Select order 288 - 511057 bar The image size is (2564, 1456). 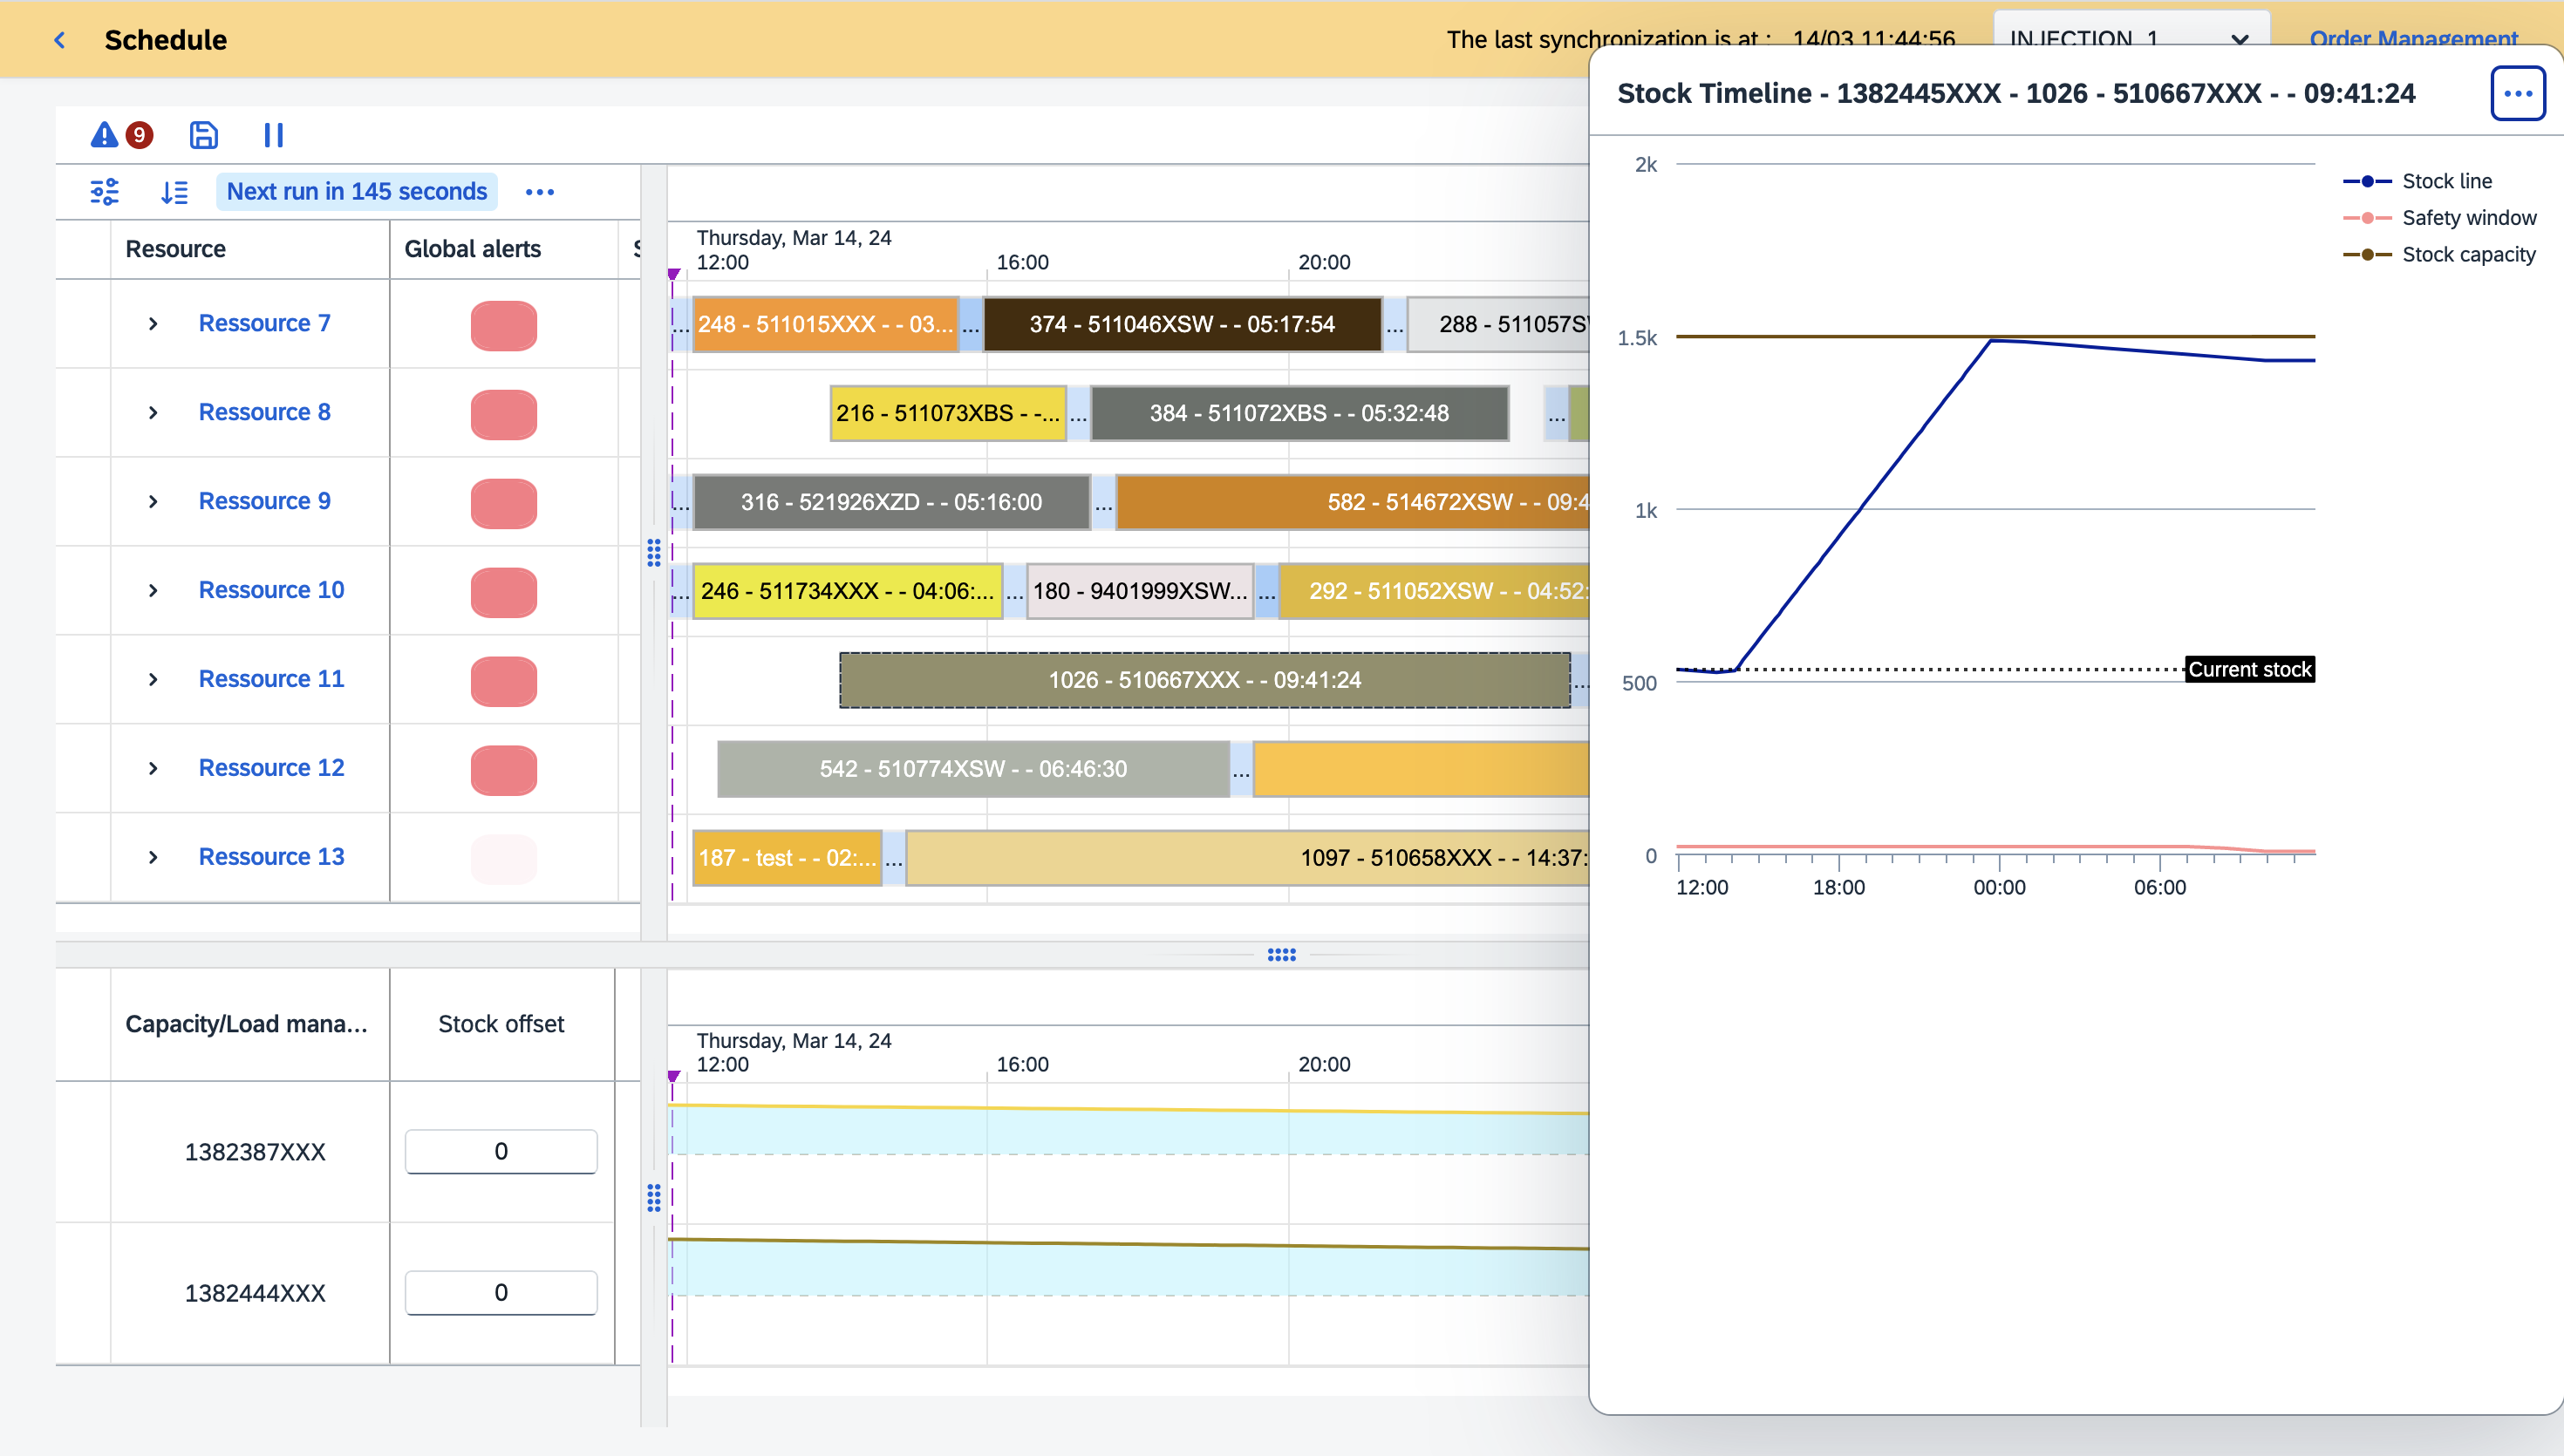(x=1498, y=324)
